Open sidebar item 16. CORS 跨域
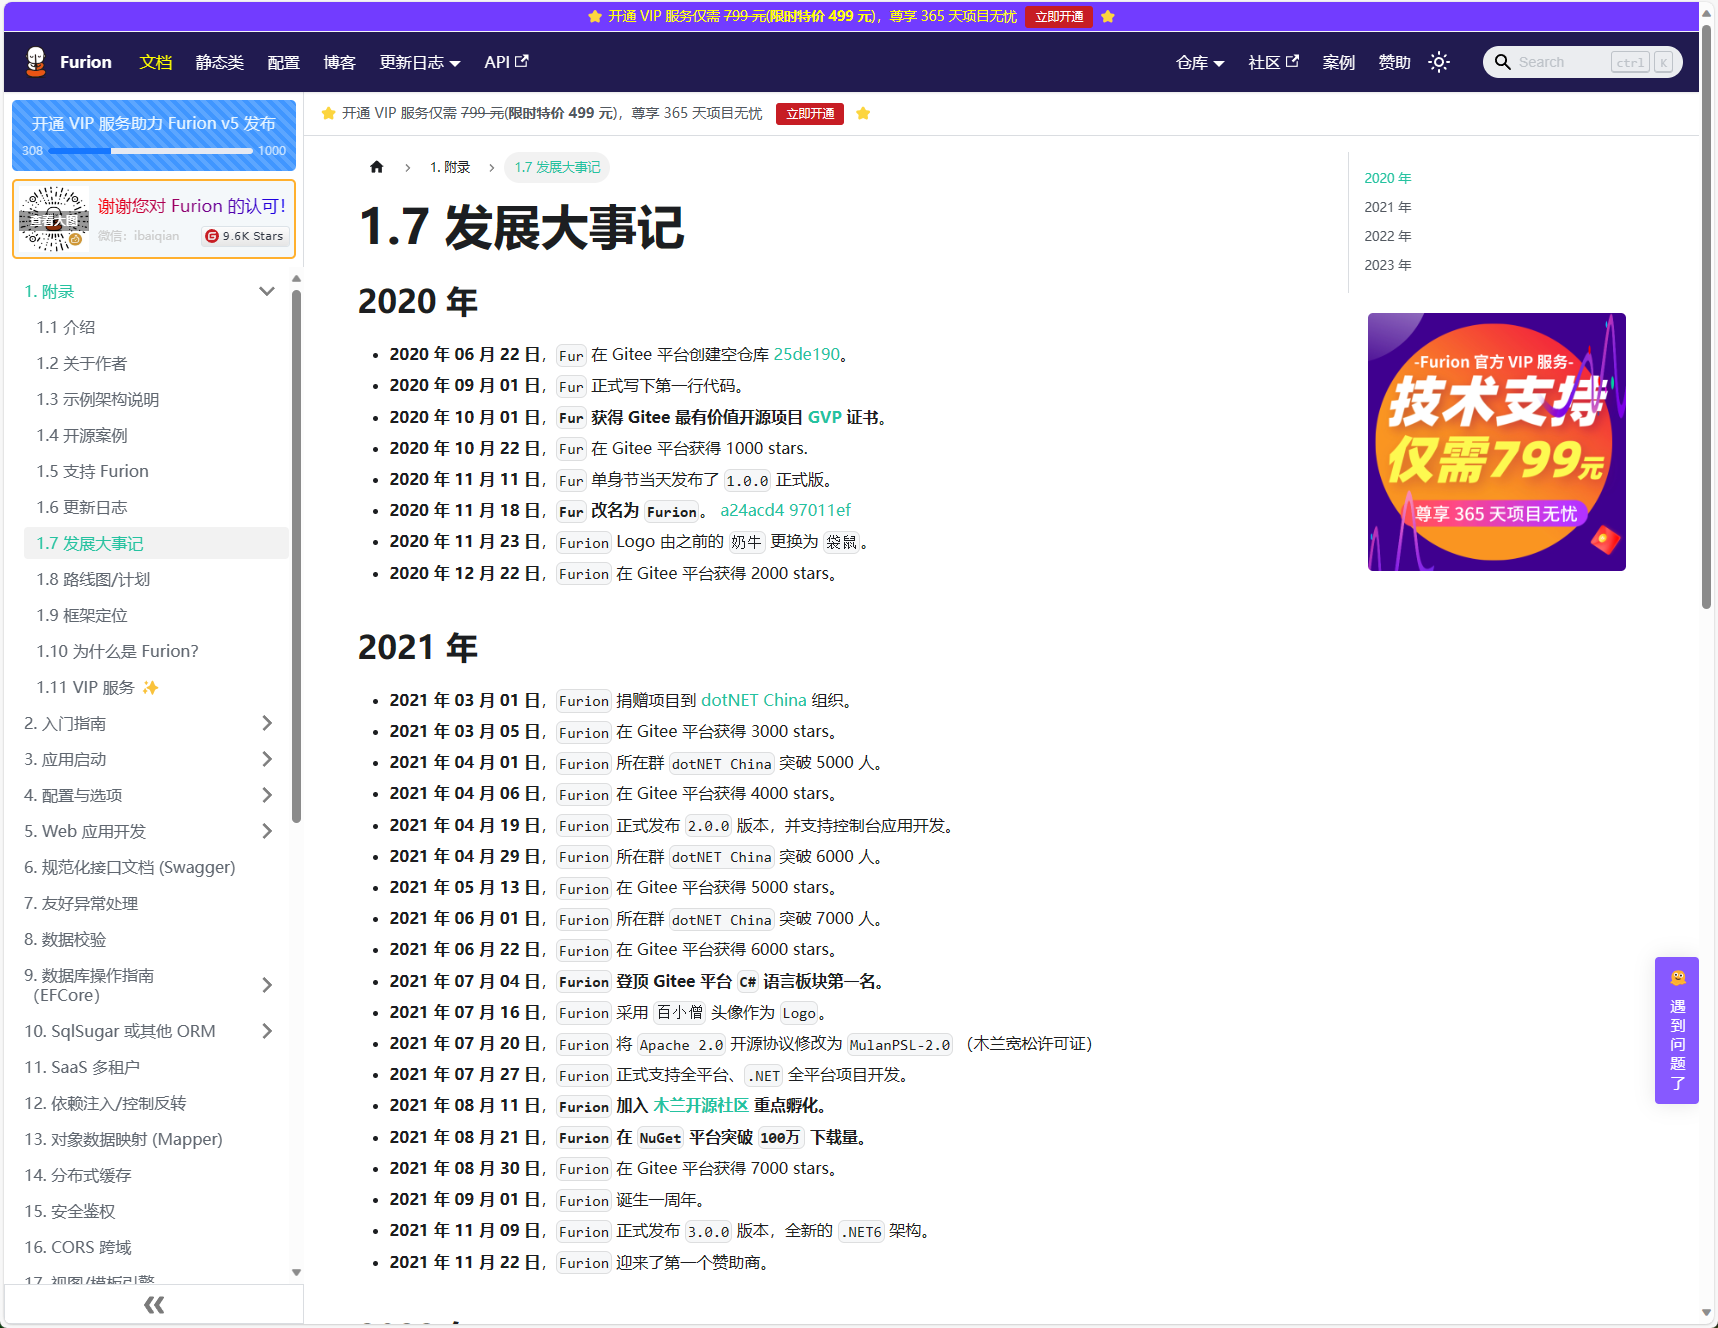Viewport: 1718px width, 1328px height. (150, 1247)
